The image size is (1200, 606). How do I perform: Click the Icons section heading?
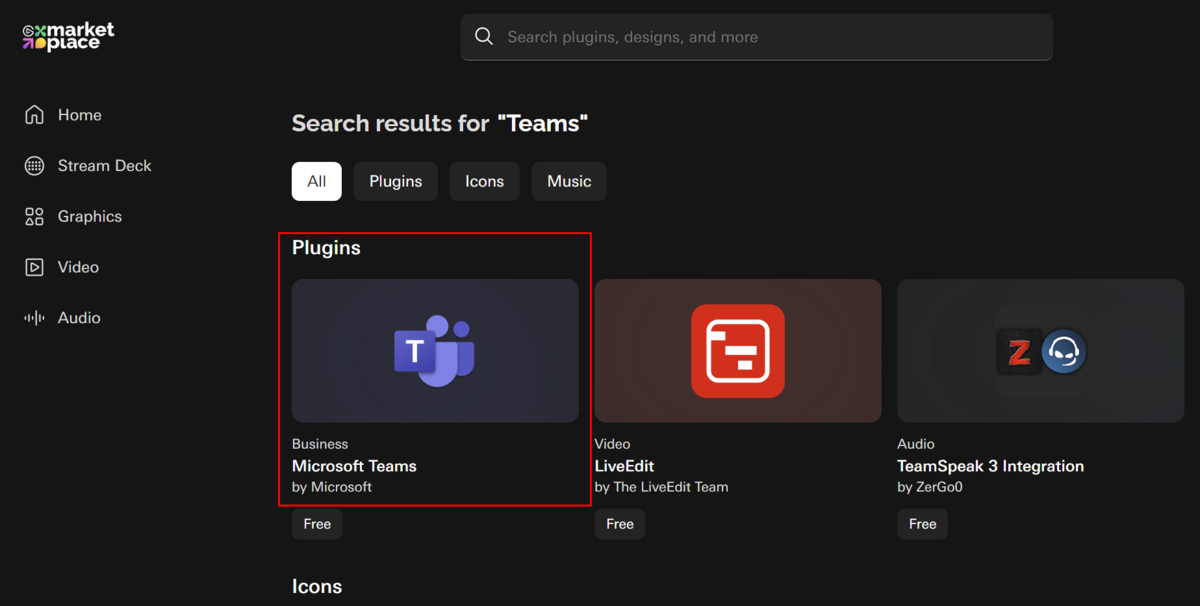pos(317,587)
